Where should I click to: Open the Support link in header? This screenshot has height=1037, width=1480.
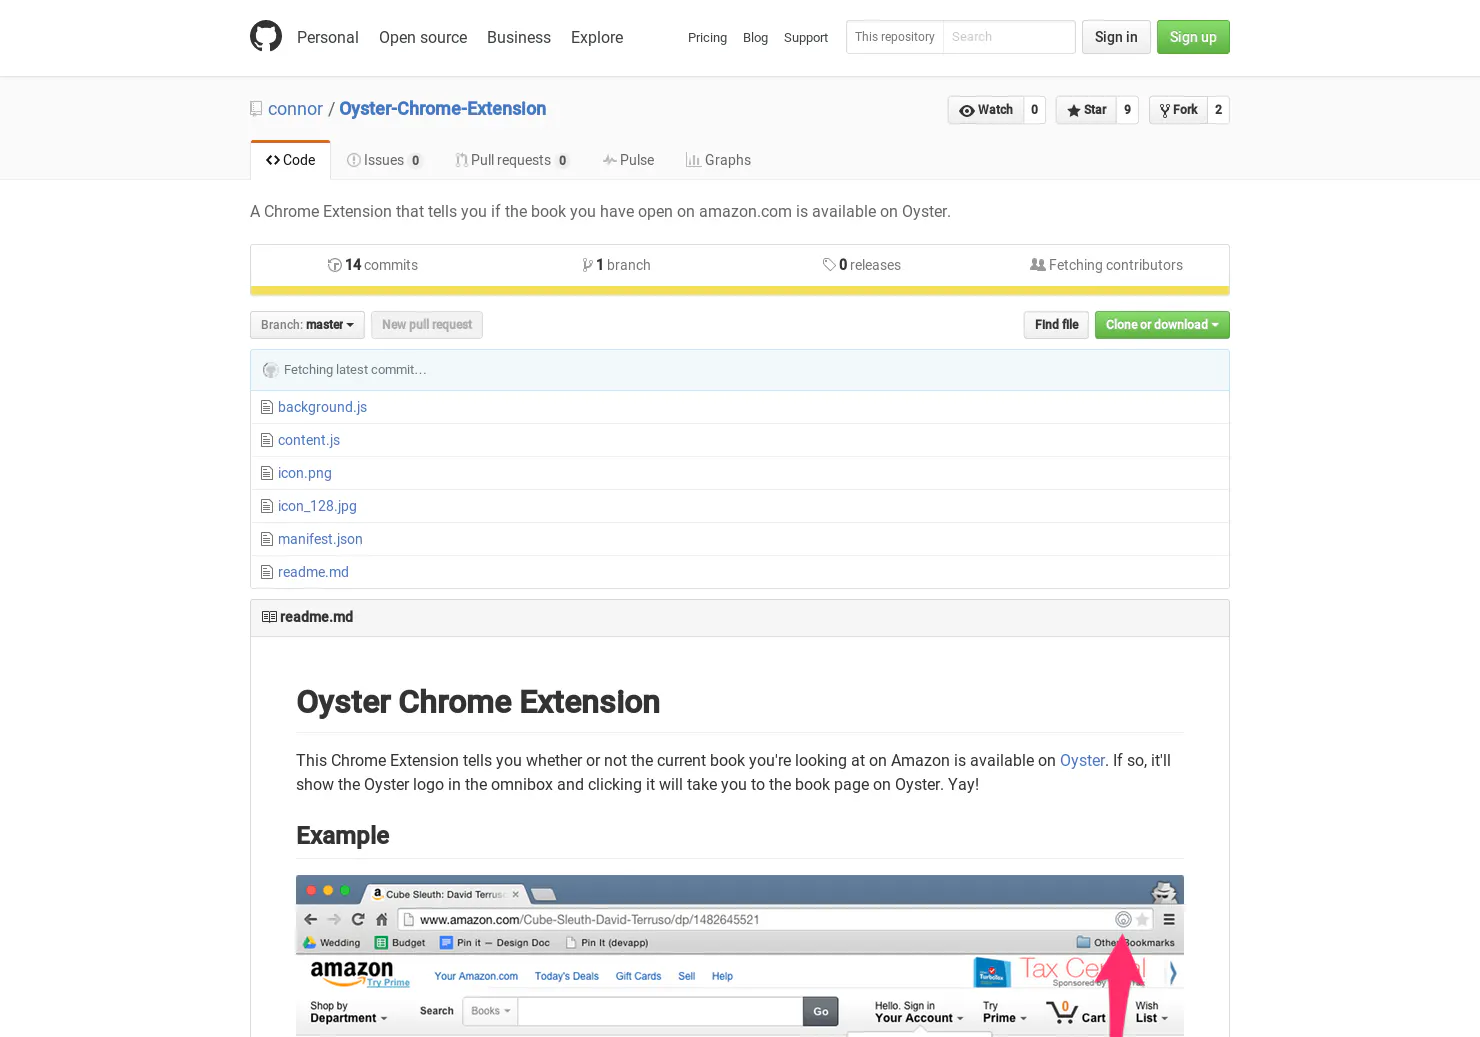click(806, 38)
